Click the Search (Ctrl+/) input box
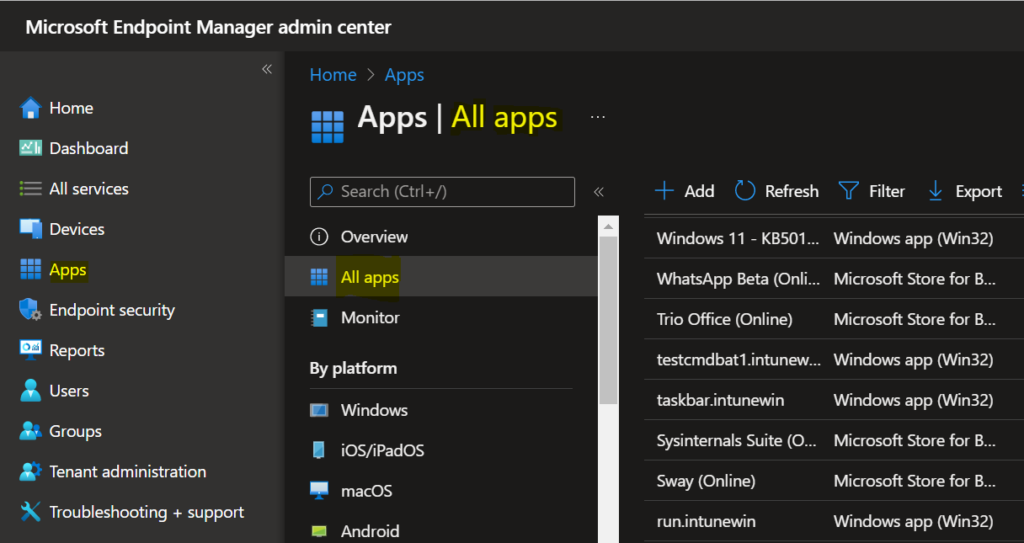The width and height of the screenshot is (1024, 543). 442,191
